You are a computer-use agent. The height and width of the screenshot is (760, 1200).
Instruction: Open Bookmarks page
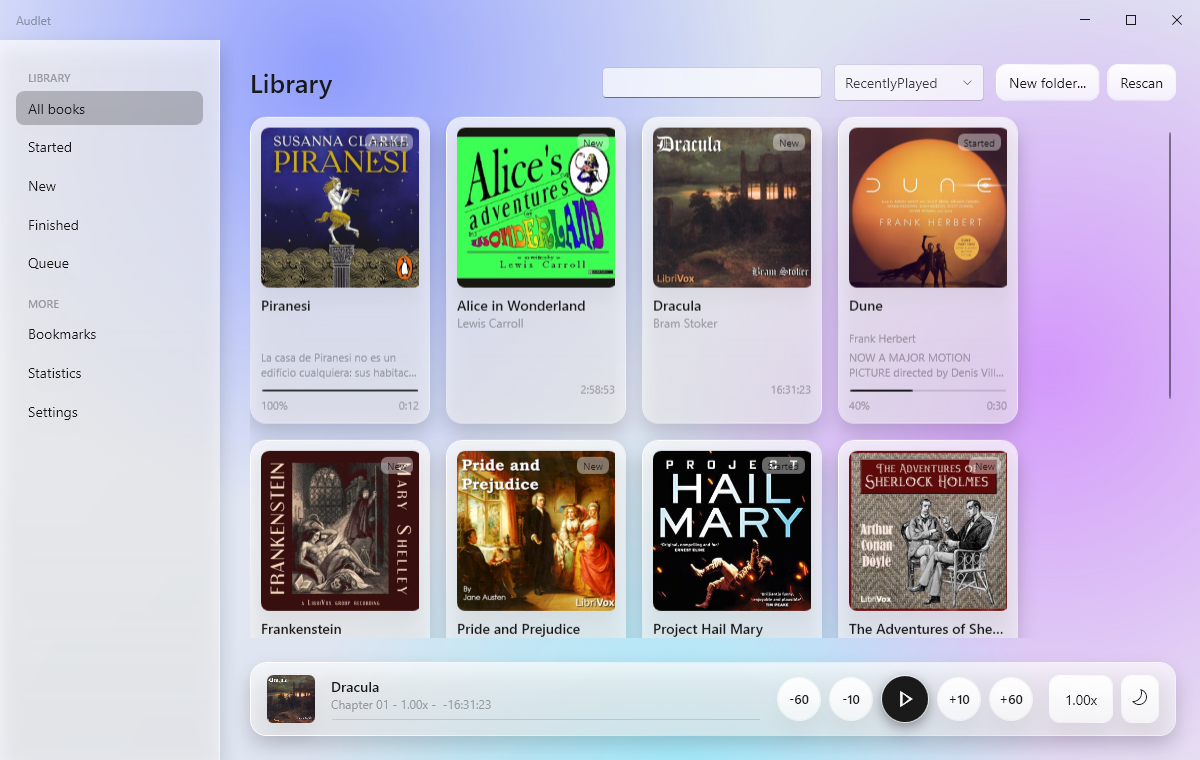pyautogui.click(x=109, y=334)
